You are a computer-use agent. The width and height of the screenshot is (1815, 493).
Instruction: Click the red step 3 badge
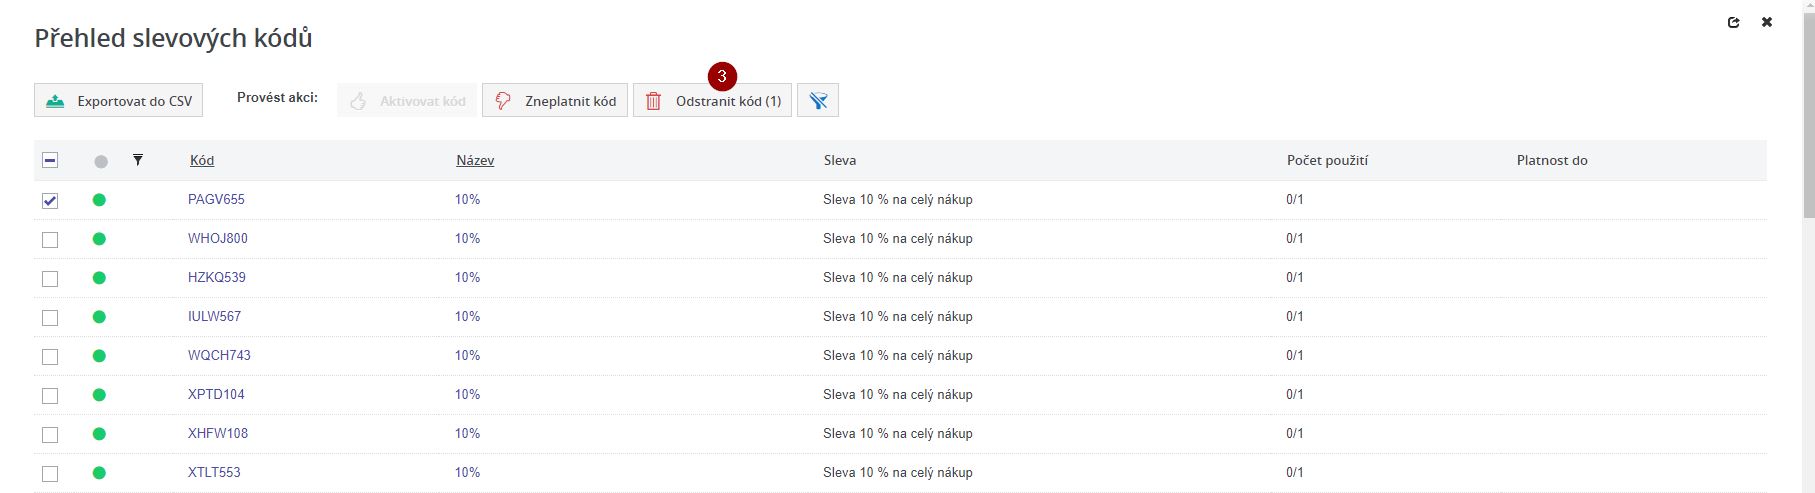(722, 77)
